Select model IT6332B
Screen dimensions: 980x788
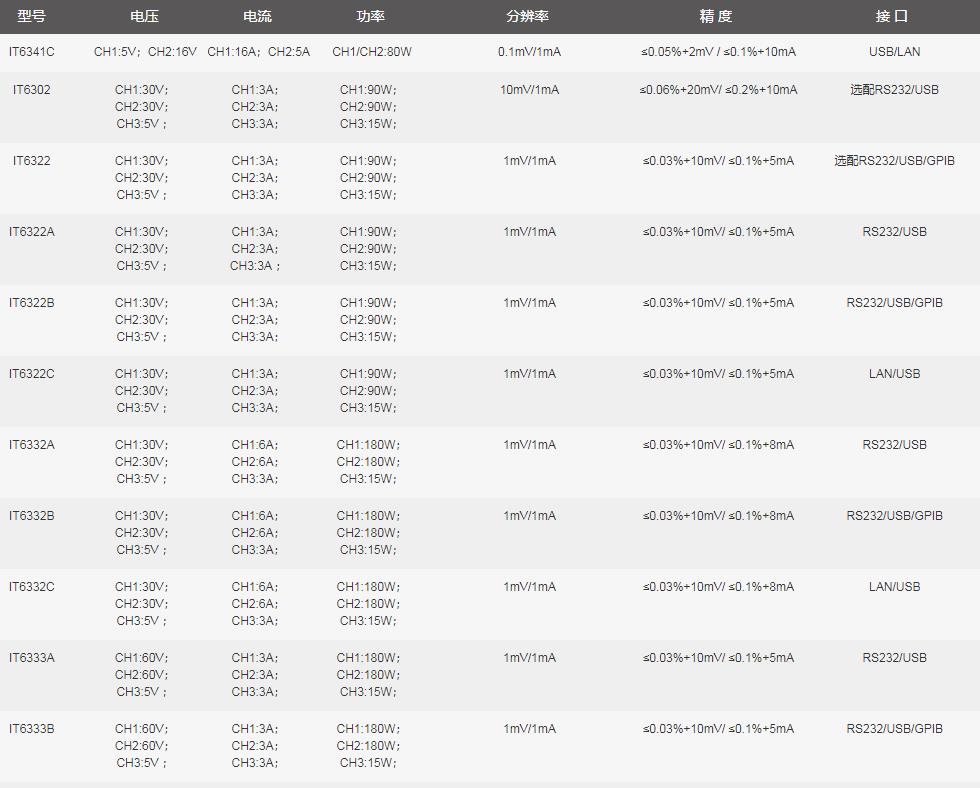[x=32, y=516]
